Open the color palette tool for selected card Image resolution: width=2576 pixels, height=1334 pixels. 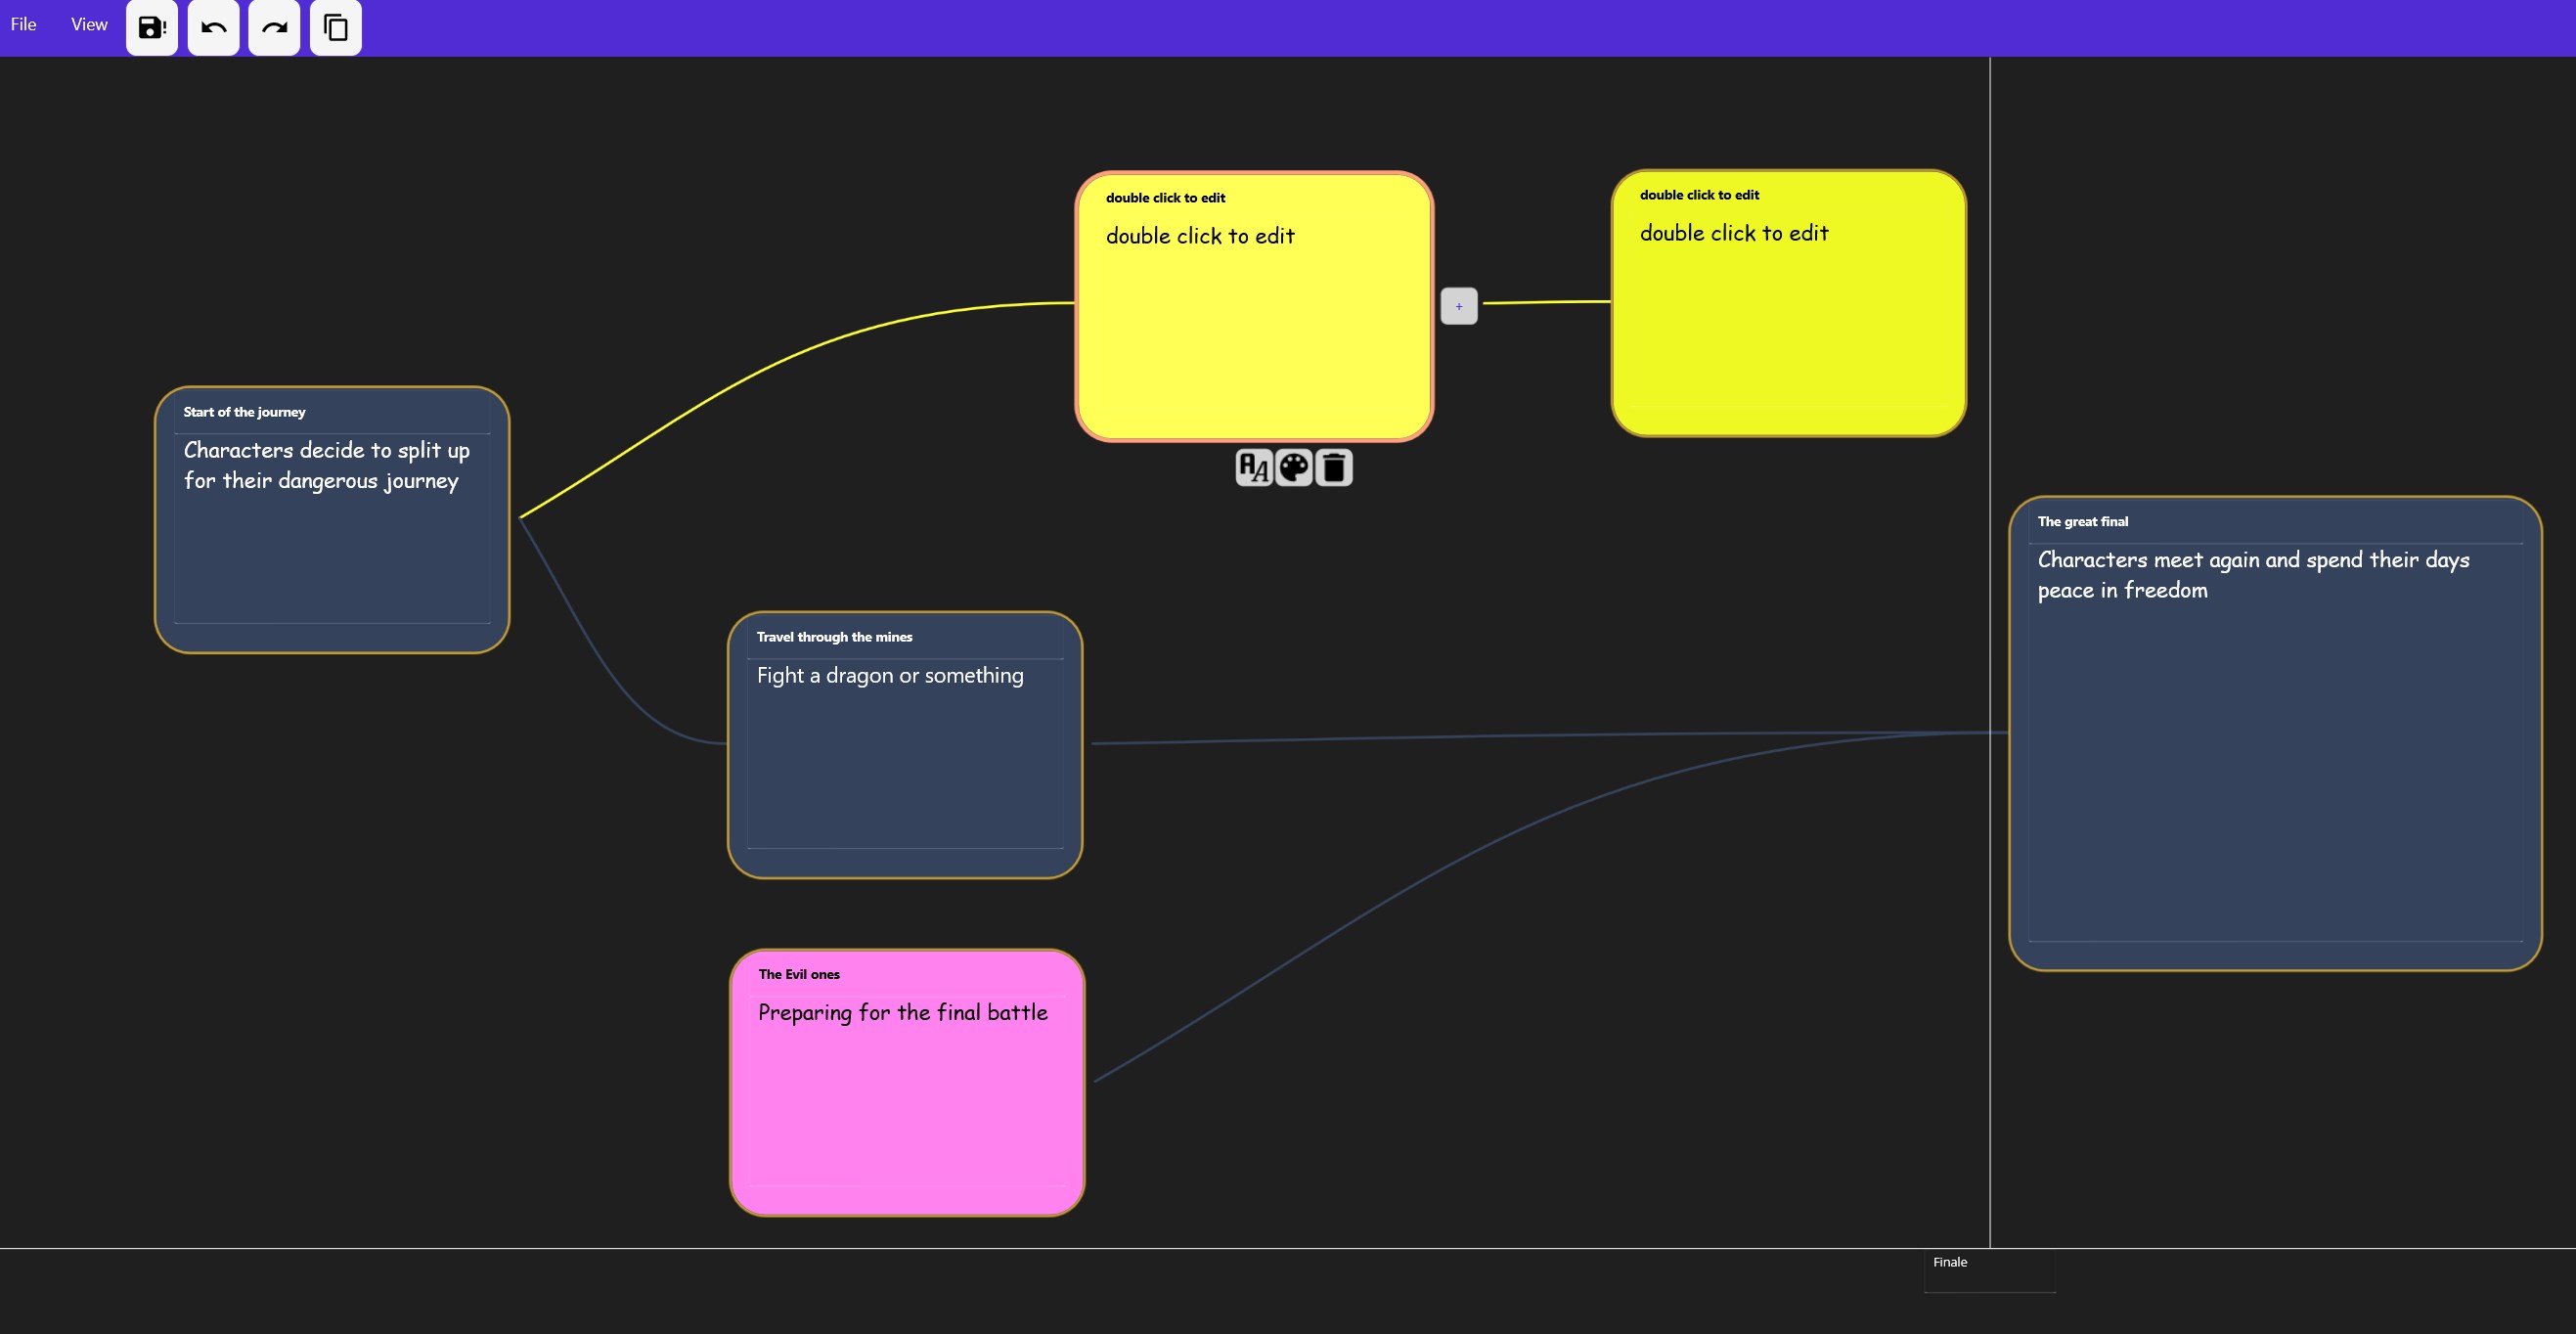coord(1294,467)
